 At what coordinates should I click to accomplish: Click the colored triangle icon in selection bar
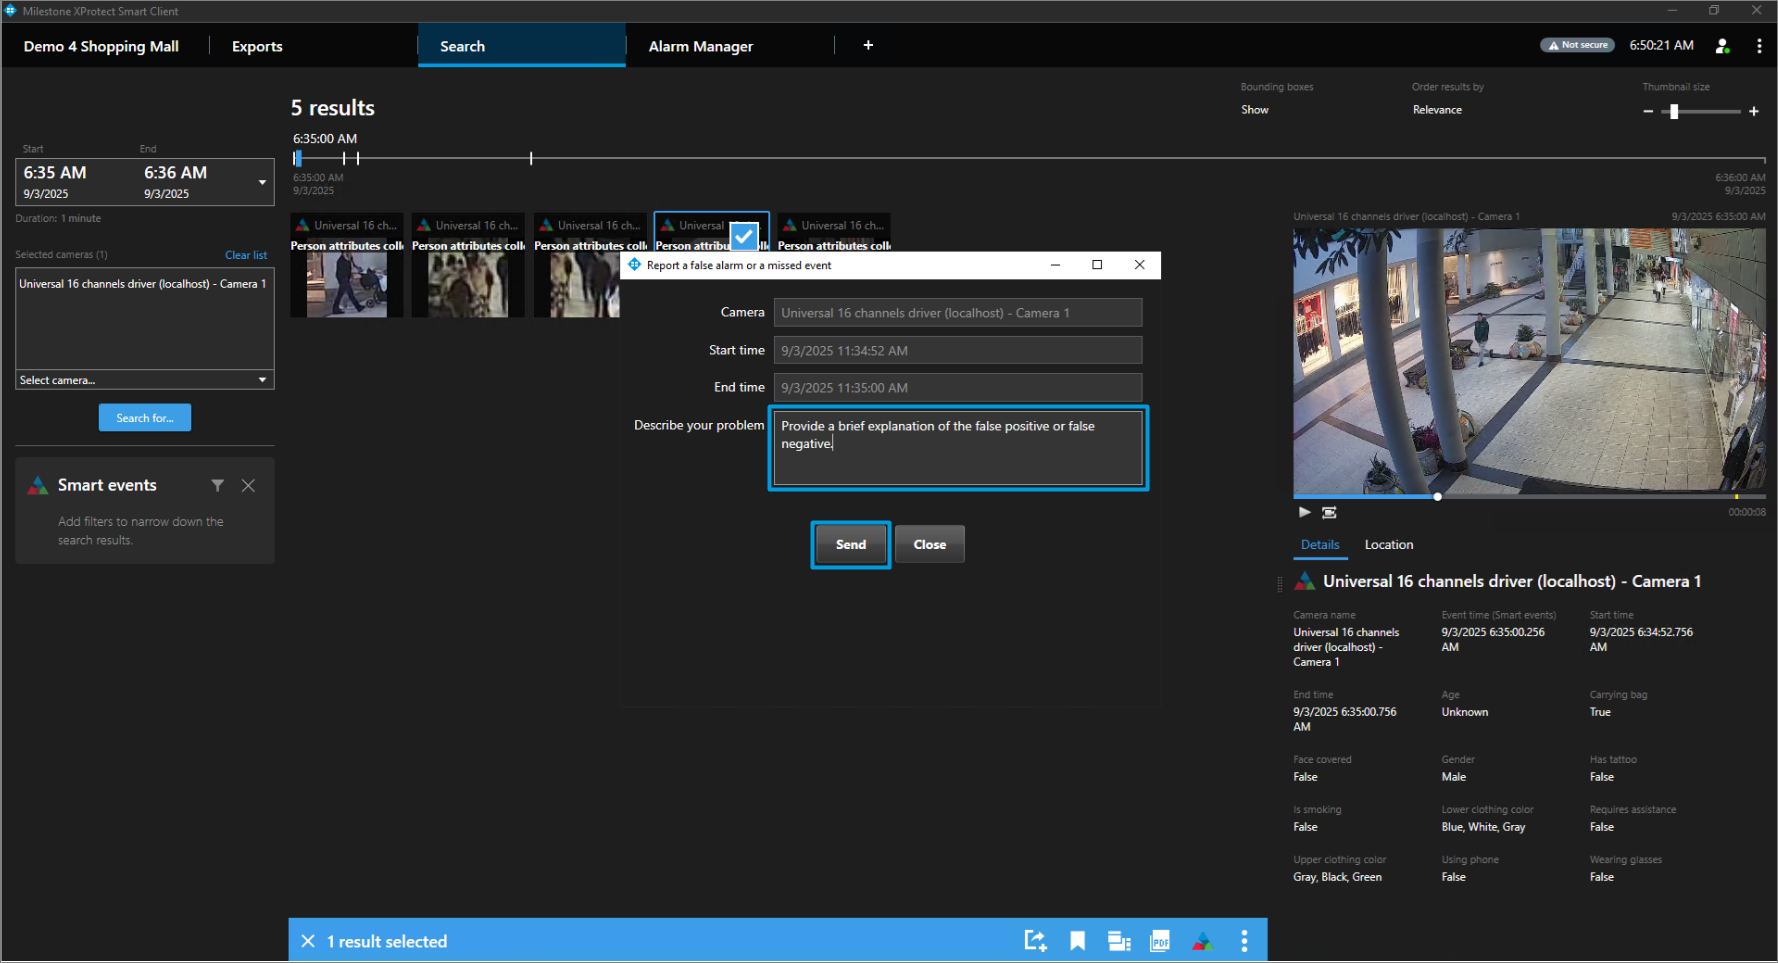coord(1203,941)
